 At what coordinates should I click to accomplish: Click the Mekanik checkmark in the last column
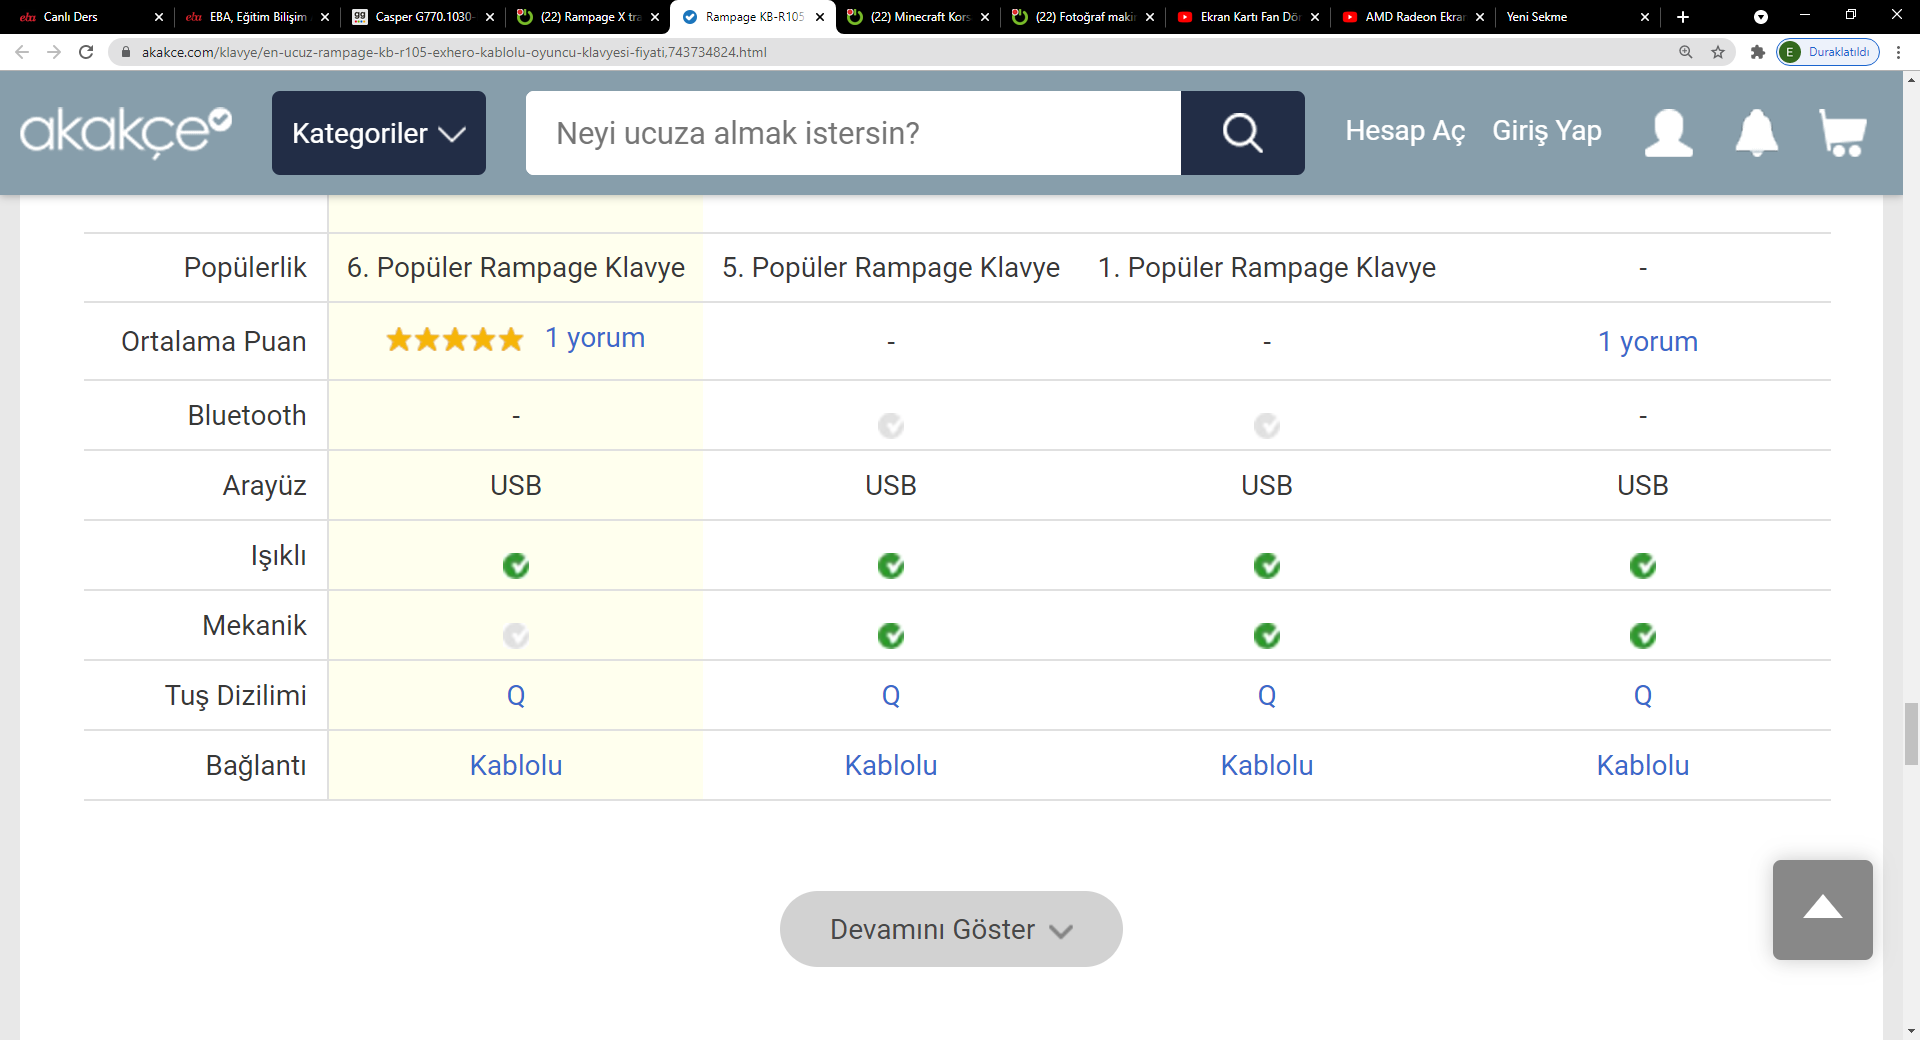click(1643, 636)
